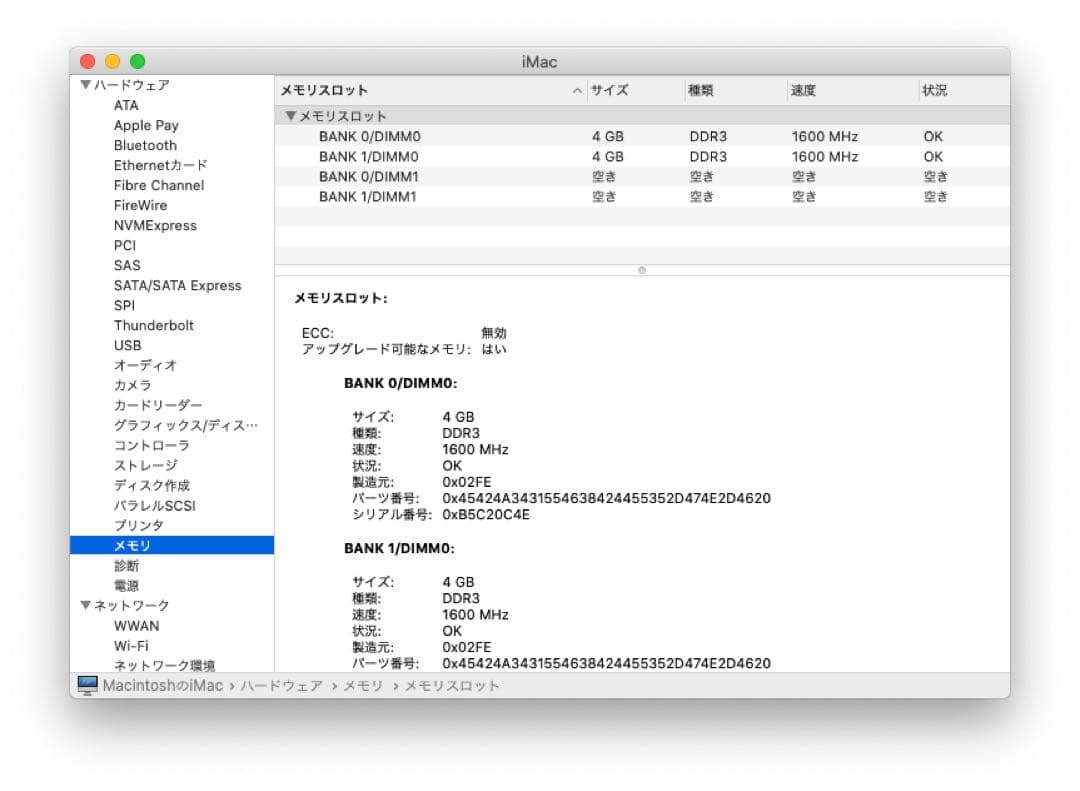The image size is (1080, 791).
Task: Click MacintoshのiMac in path bar
Action: coord(163,686)
